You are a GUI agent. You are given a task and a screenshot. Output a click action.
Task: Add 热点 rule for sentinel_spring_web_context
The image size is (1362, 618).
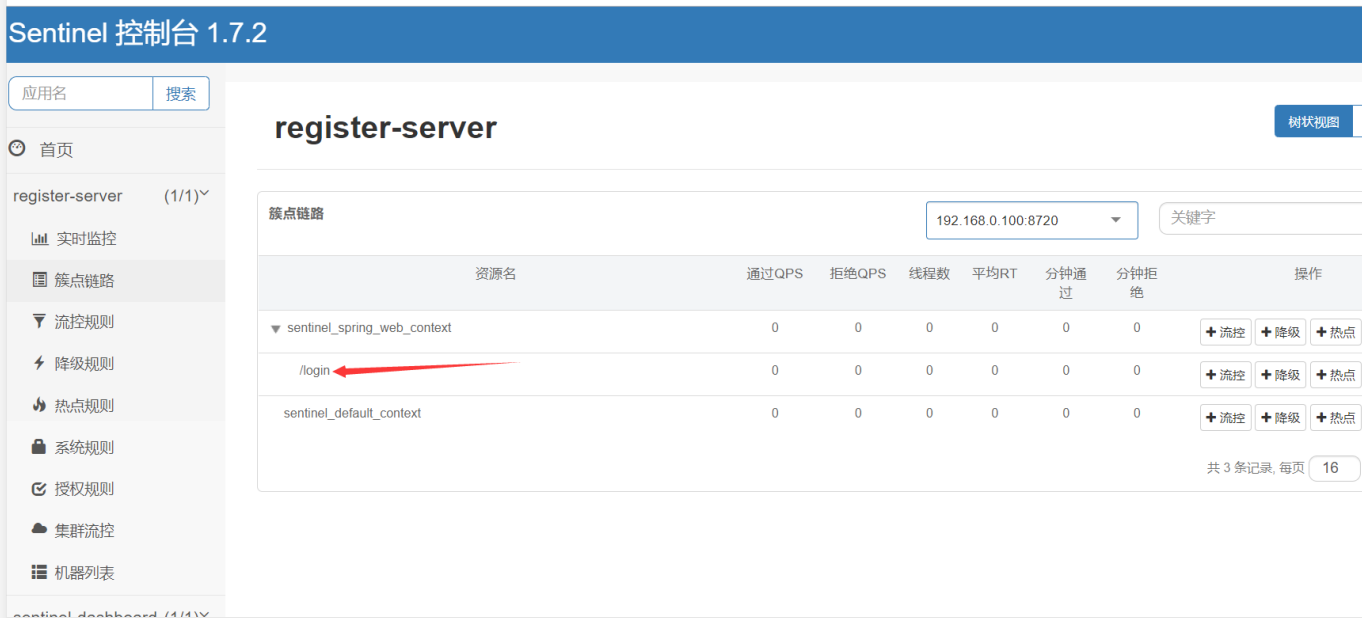[x=1336, y=332]
